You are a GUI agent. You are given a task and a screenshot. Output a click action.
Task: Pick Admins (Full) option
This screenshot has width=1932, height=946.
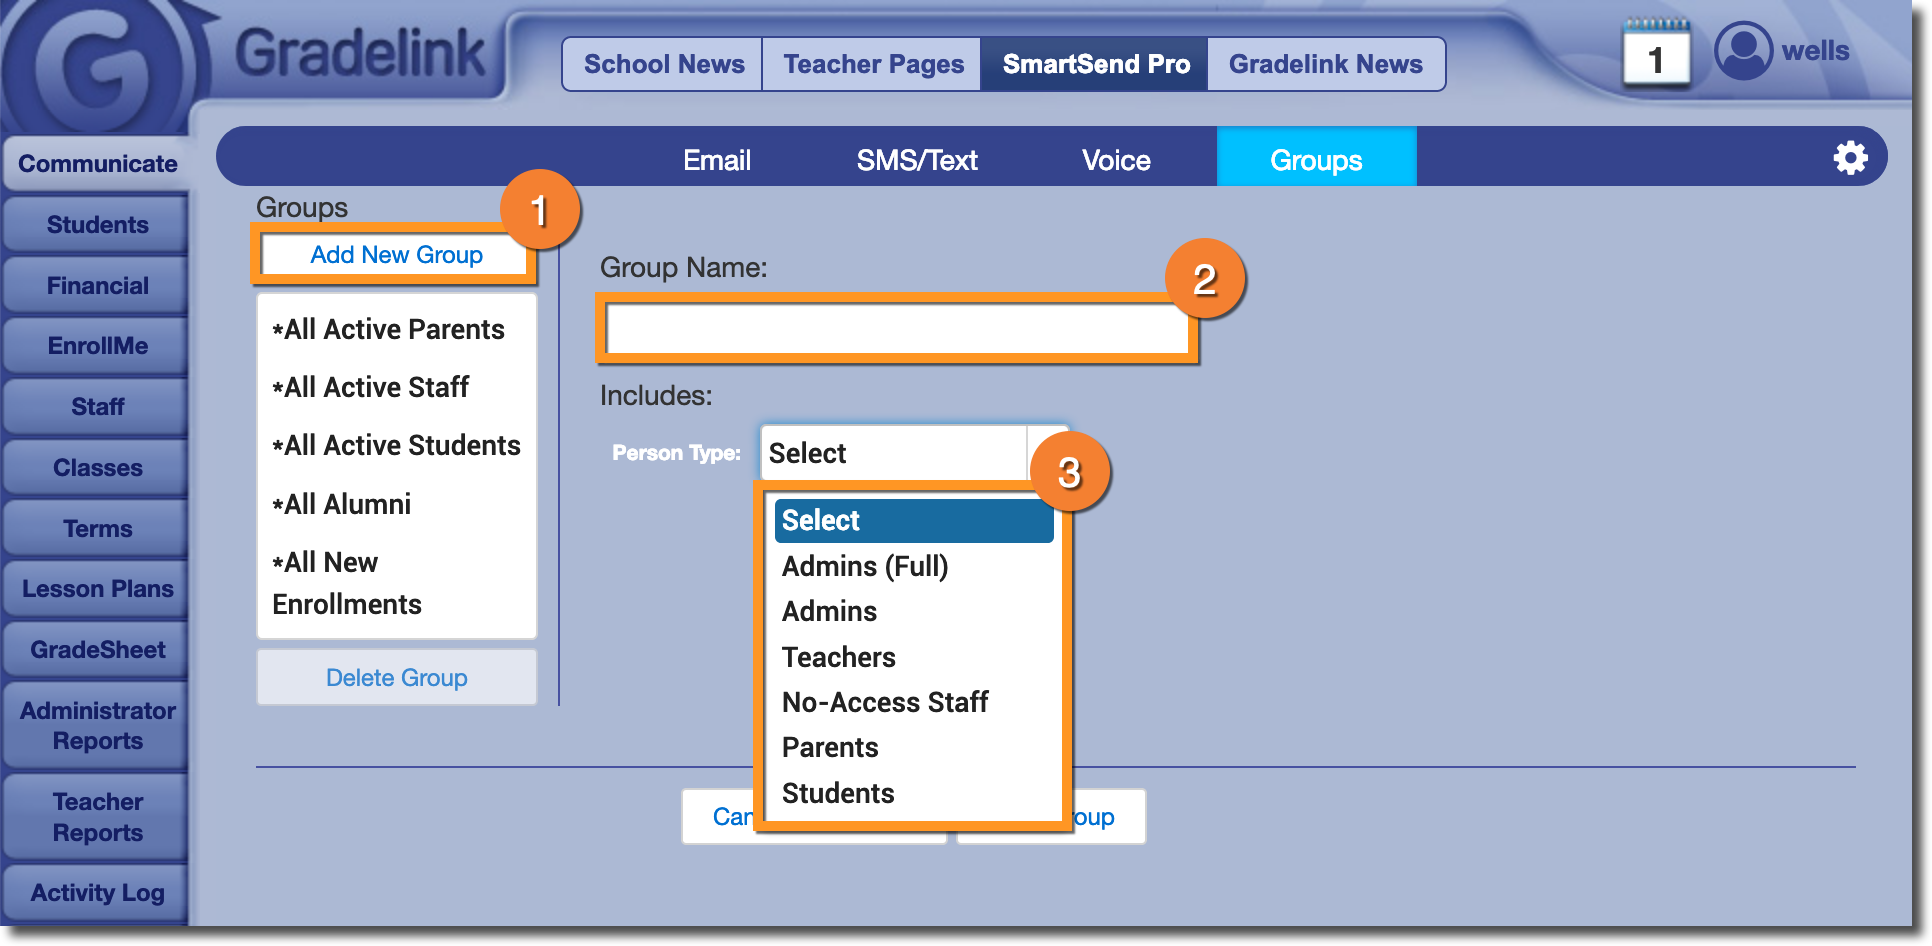click(x=865, y=566)
